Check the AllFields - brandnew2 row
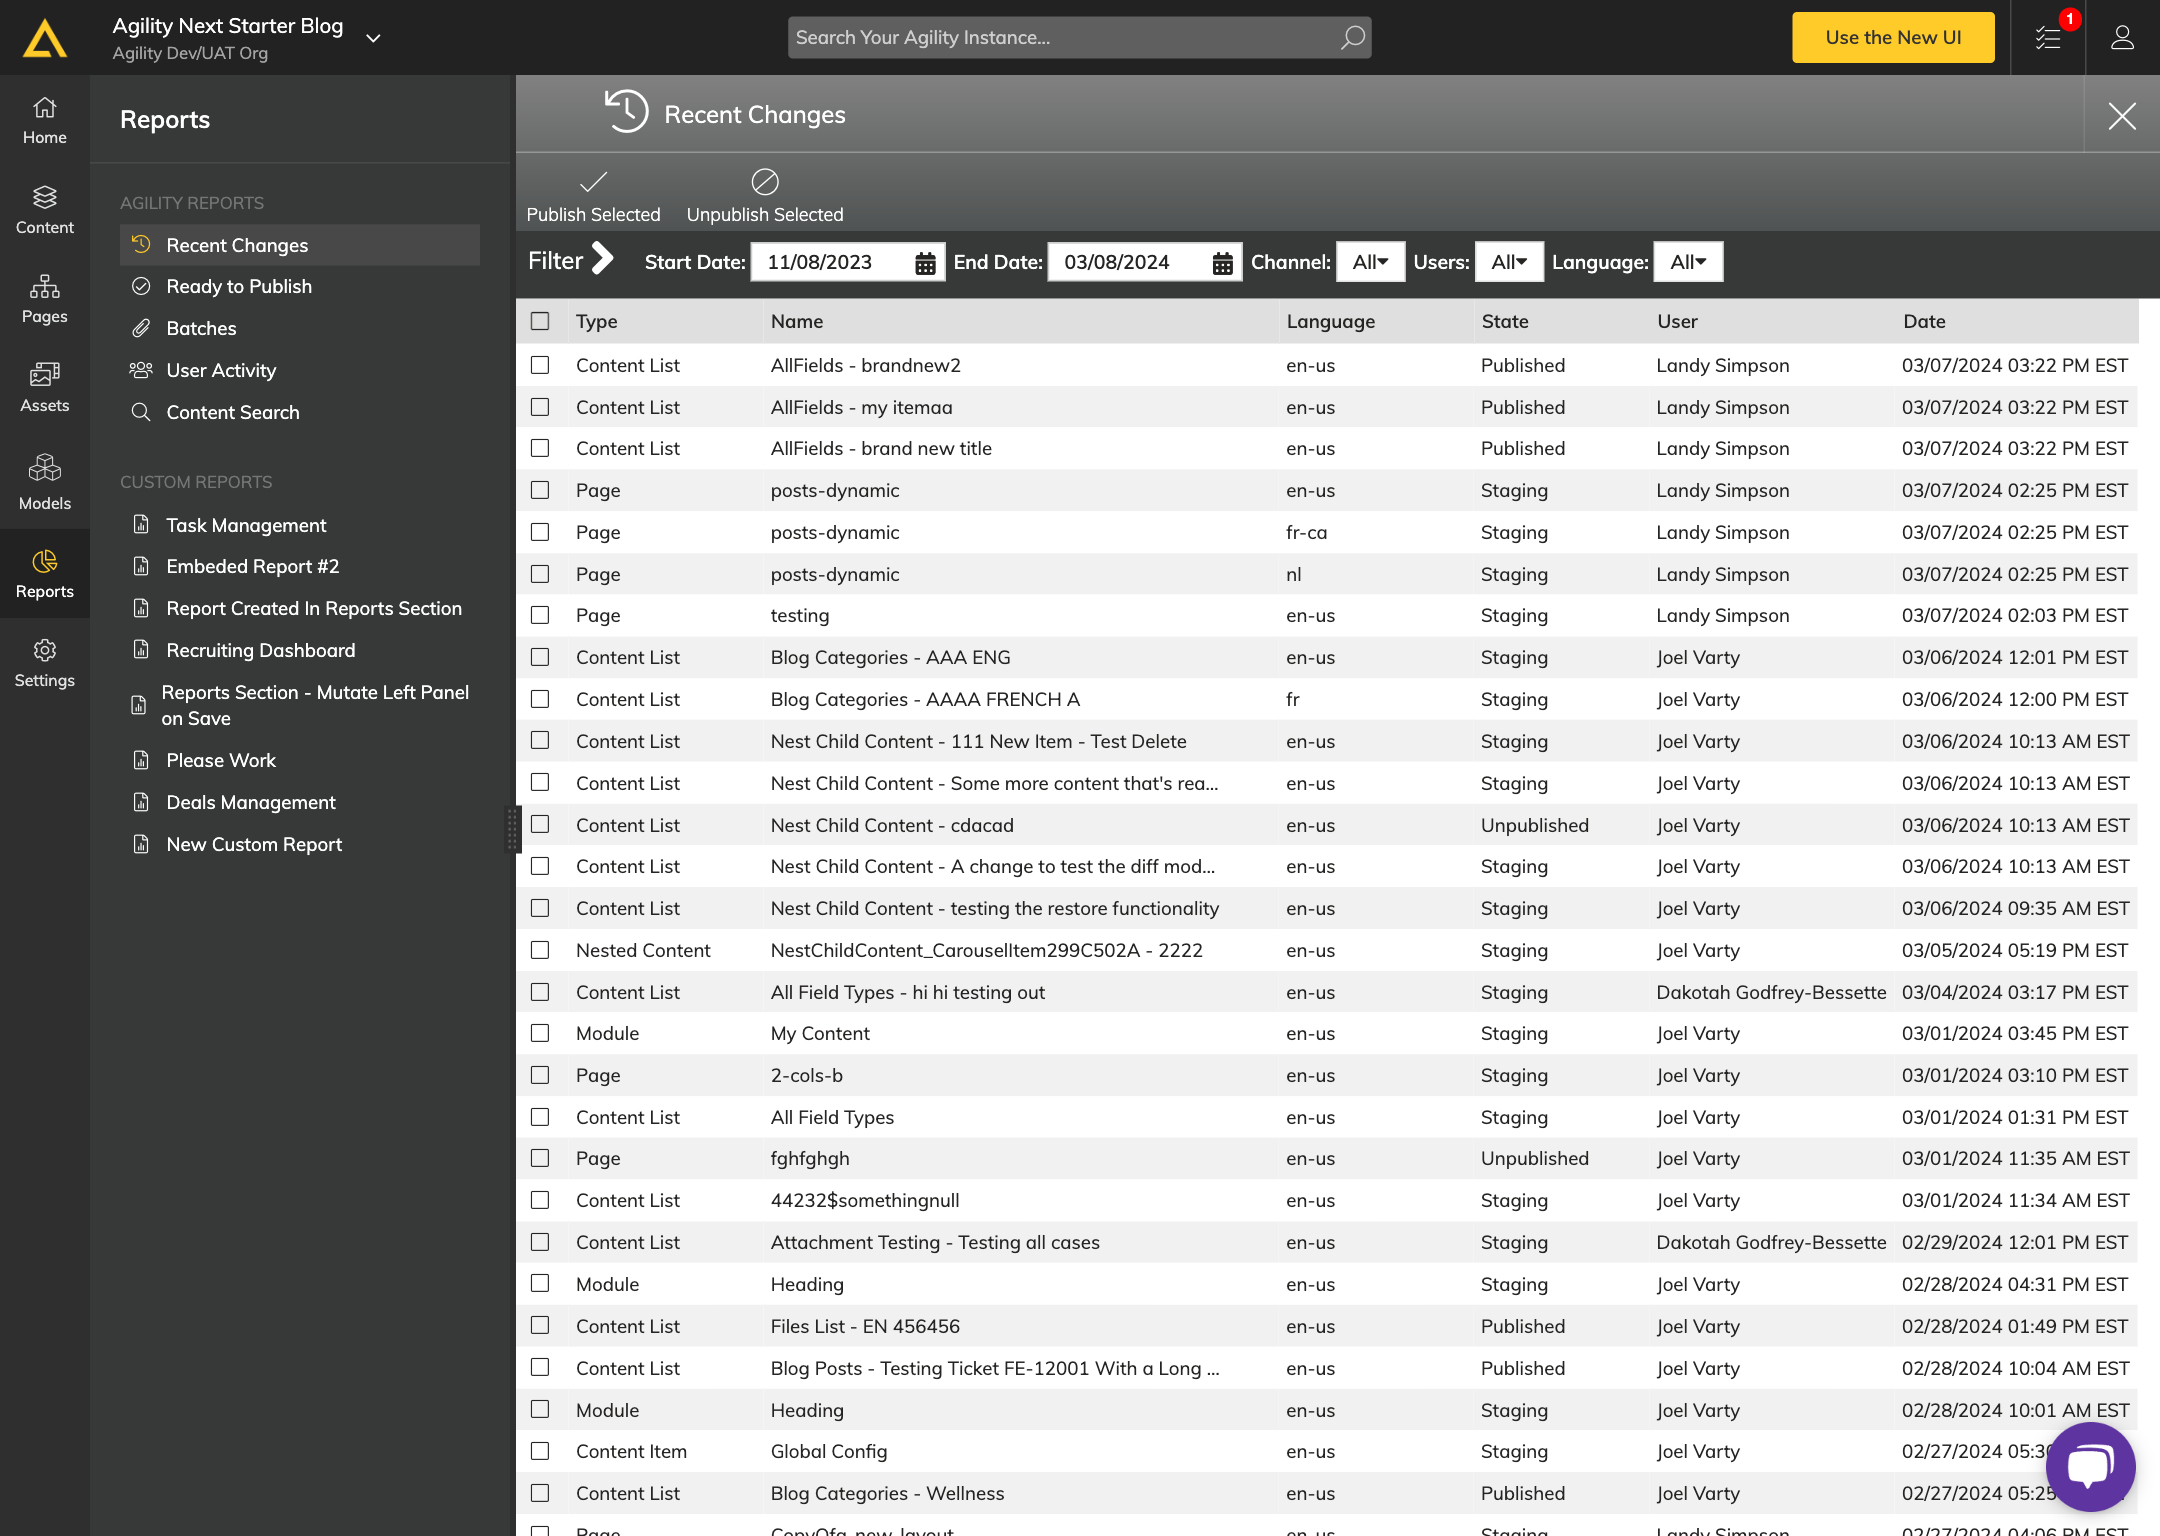 point(540,365)
